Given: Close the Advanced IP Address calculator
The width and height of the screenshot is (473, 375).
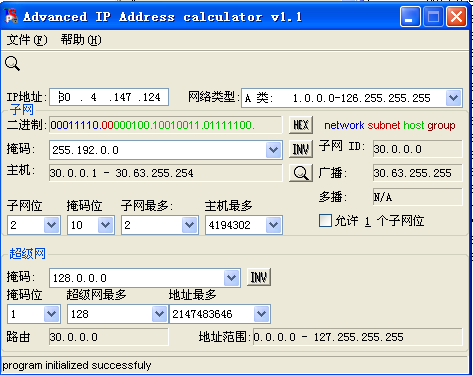Looking at the screenshot, I should point(456,16).
